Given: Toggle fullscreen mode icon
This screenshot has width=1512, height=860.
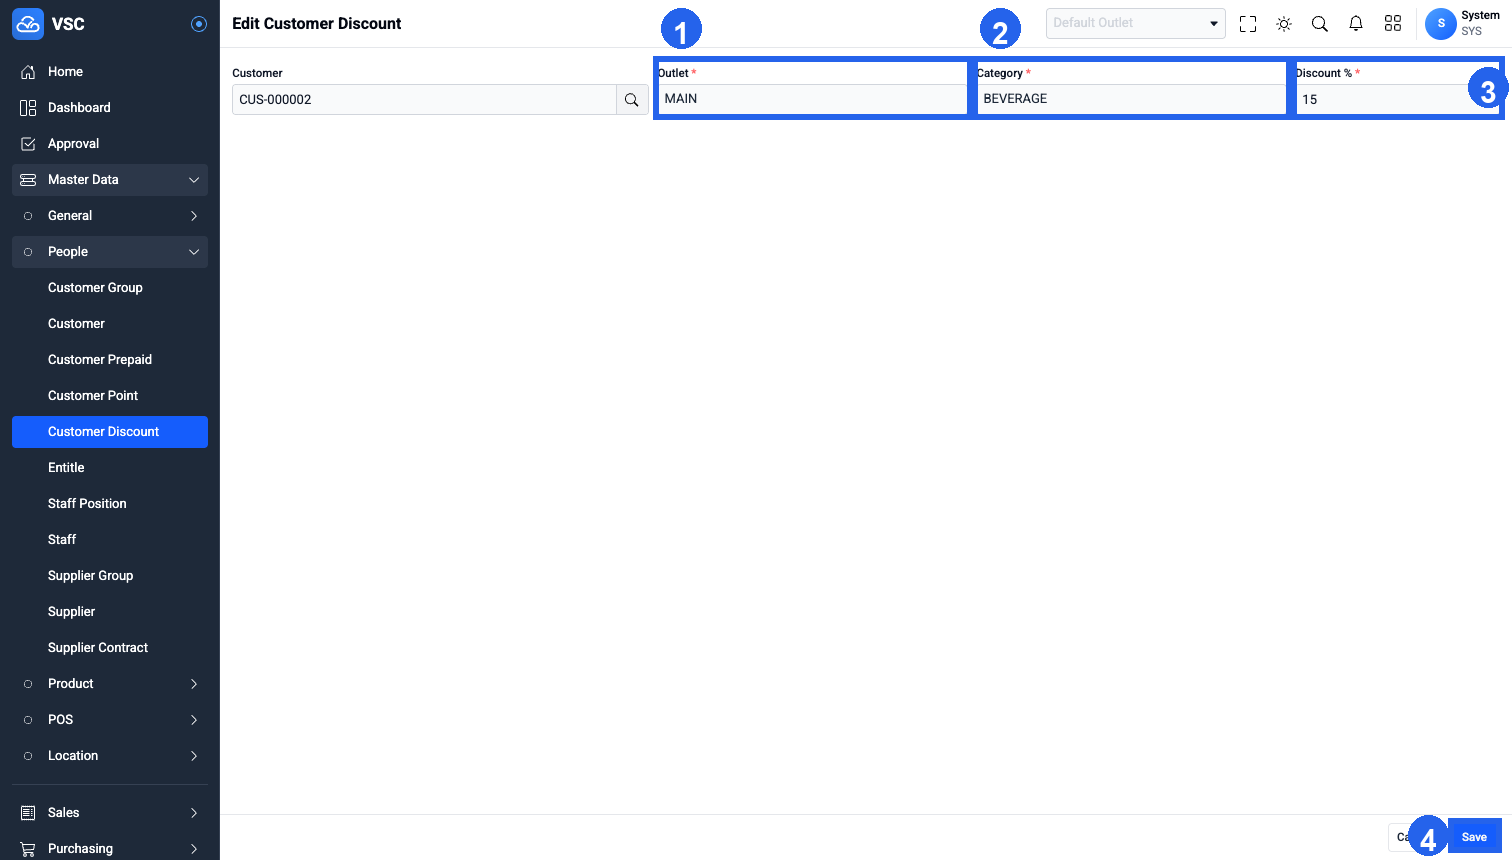Looking at the screenshot, I should click(x=1248, y=24).
